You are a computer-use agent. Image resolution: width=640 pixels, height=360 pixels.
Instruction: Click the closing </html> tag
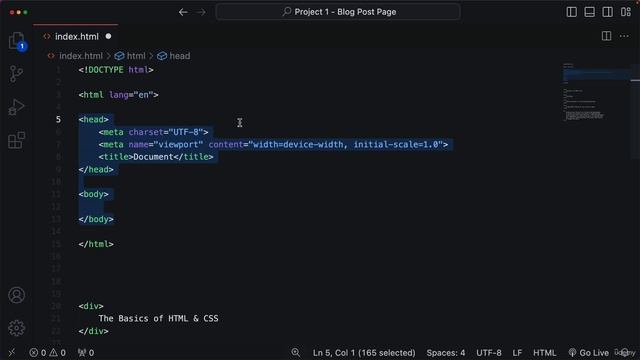96,244
